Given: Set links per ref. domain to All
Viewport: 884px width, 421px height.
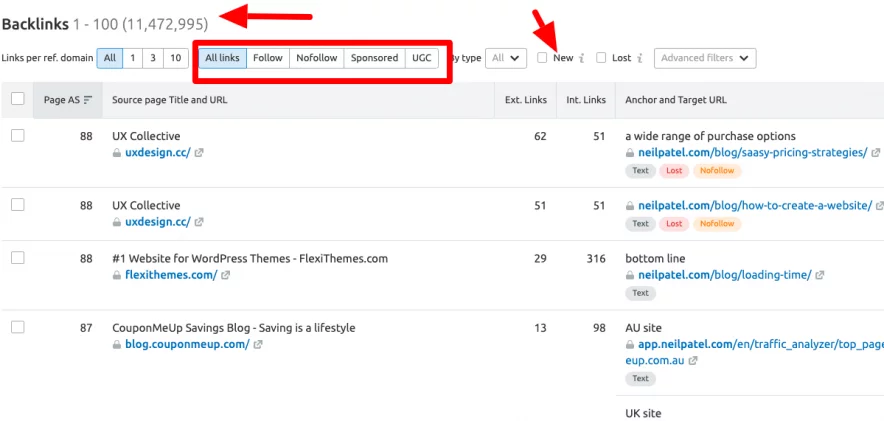Looking at the screenshot, I should 110,57.
